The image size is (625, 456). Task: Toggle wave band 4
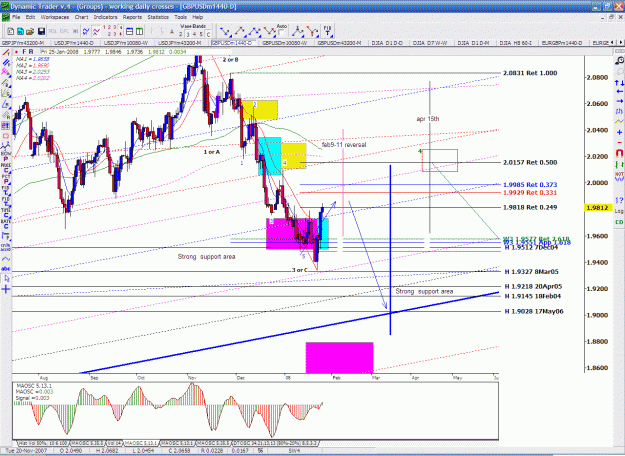coord(194,35)
